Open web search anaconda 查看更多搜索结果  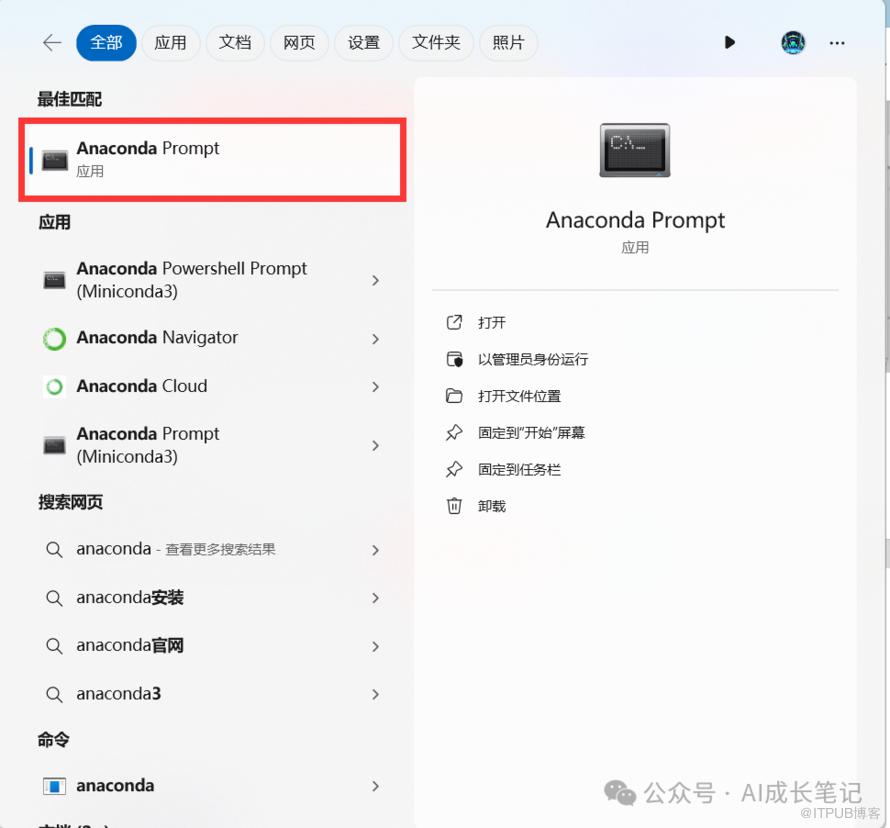click(x=213, y=549)
